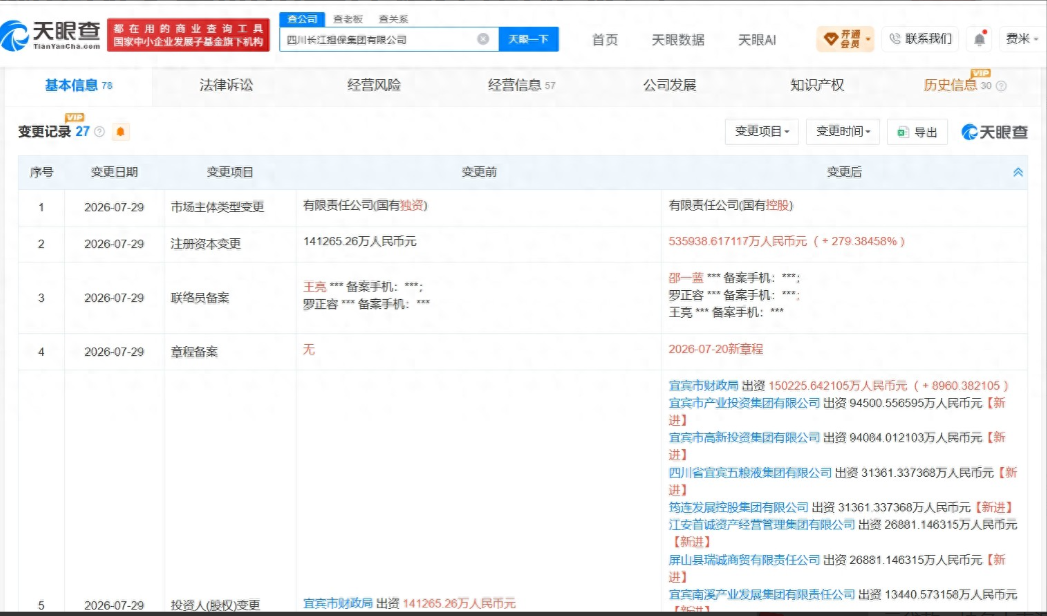
Task: Click the 投资人(股权)变更 cell
Action: 216,605
